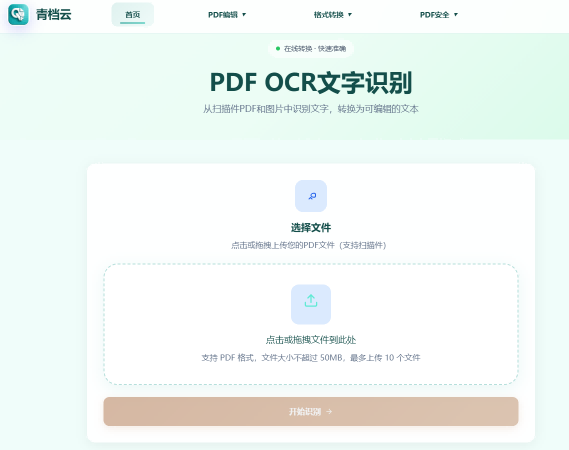Click the 点击或拖拽上传您的PDF文件 hint
The height and width of the screenshot is (450, 569).
[x=308, y=245]
